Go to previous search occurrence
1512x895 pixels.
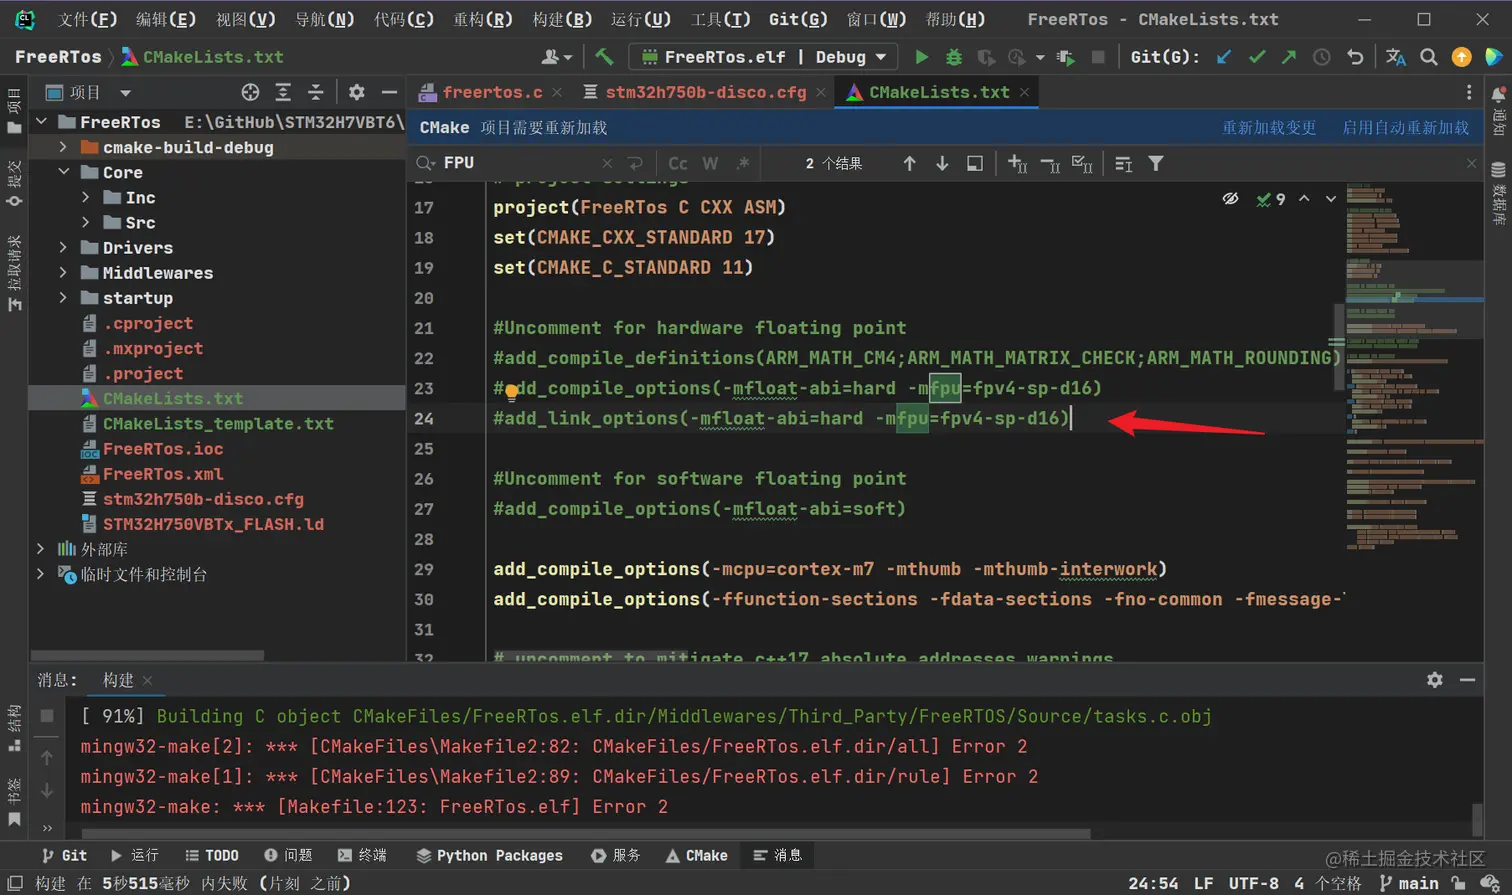909,163
